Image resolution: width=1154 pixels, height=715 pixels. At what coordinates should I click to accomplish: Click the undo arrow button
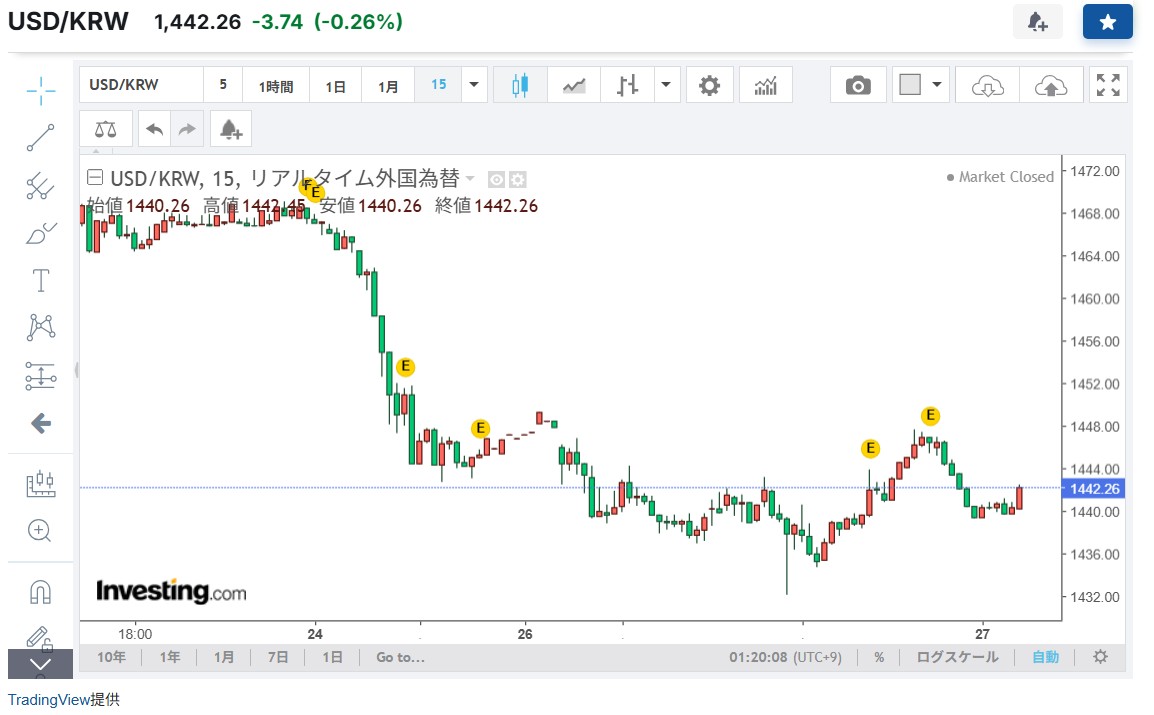tap(155, 129)
